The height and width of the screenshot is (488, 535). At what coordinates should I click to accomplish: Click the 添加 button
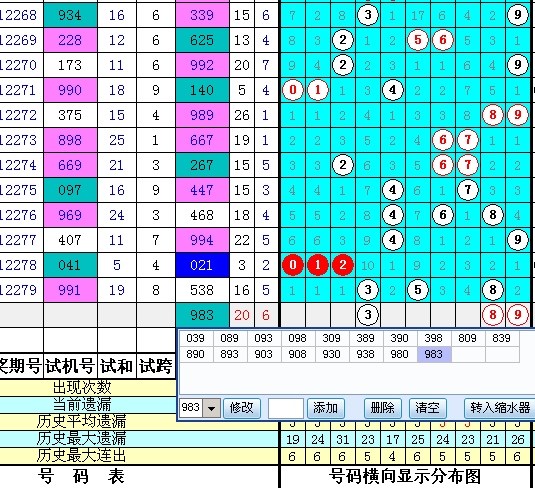(x=326, y=408)
